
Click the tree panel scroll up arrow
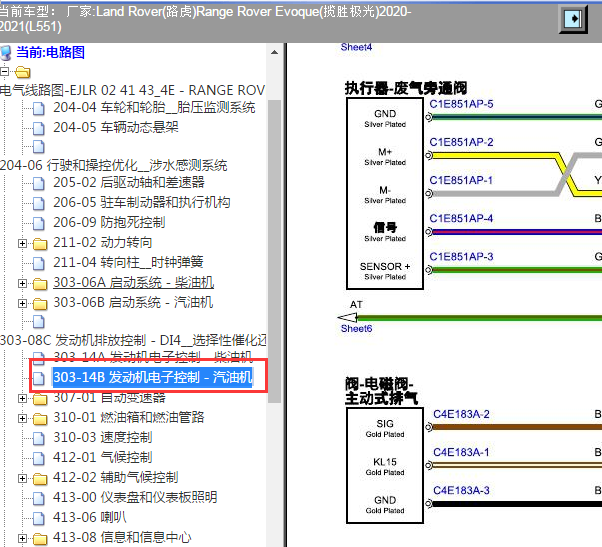pyautogui.click(x=274, y=52)
